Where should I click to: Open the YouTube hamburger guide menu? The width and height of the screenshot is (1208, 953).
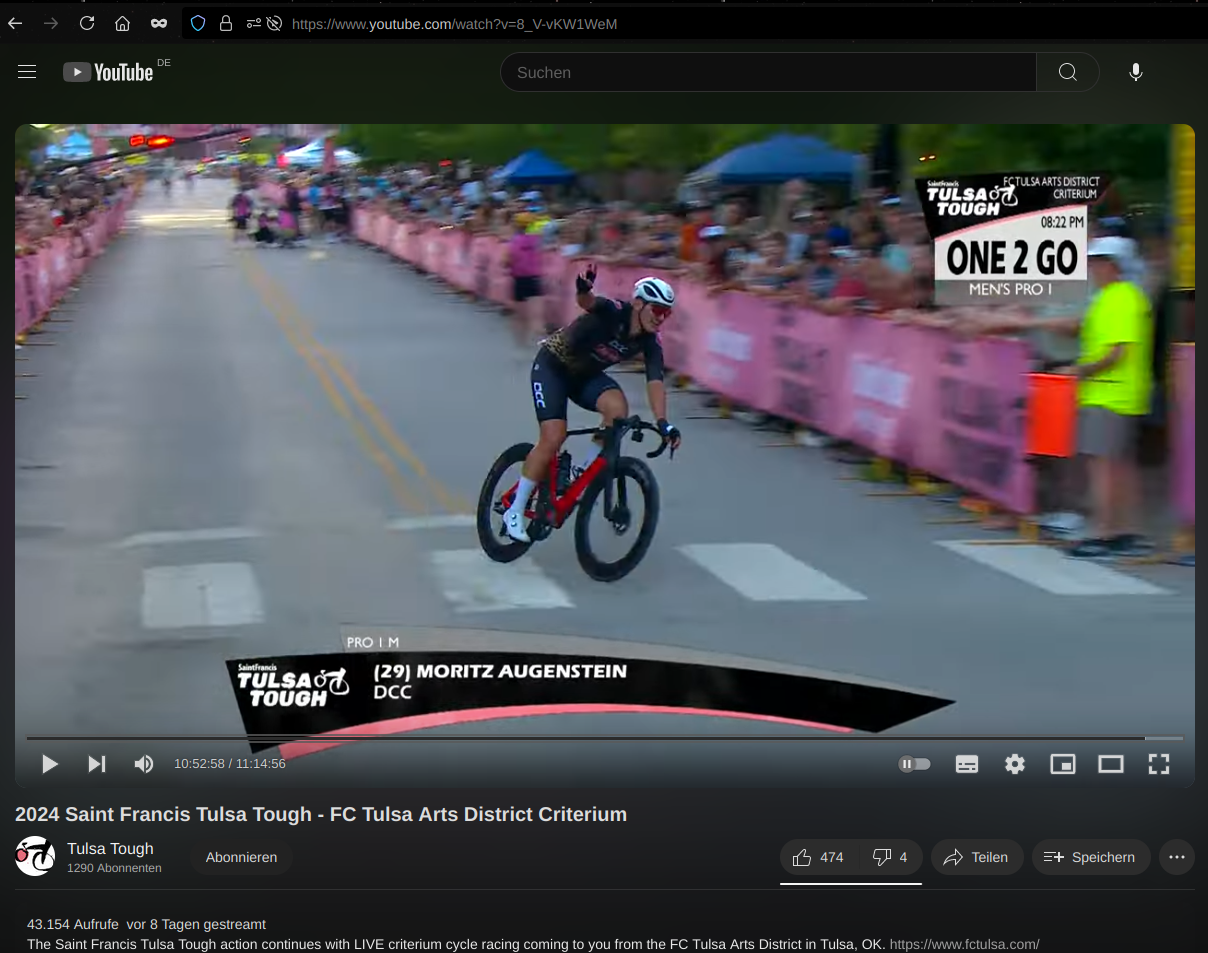(27, 72)
